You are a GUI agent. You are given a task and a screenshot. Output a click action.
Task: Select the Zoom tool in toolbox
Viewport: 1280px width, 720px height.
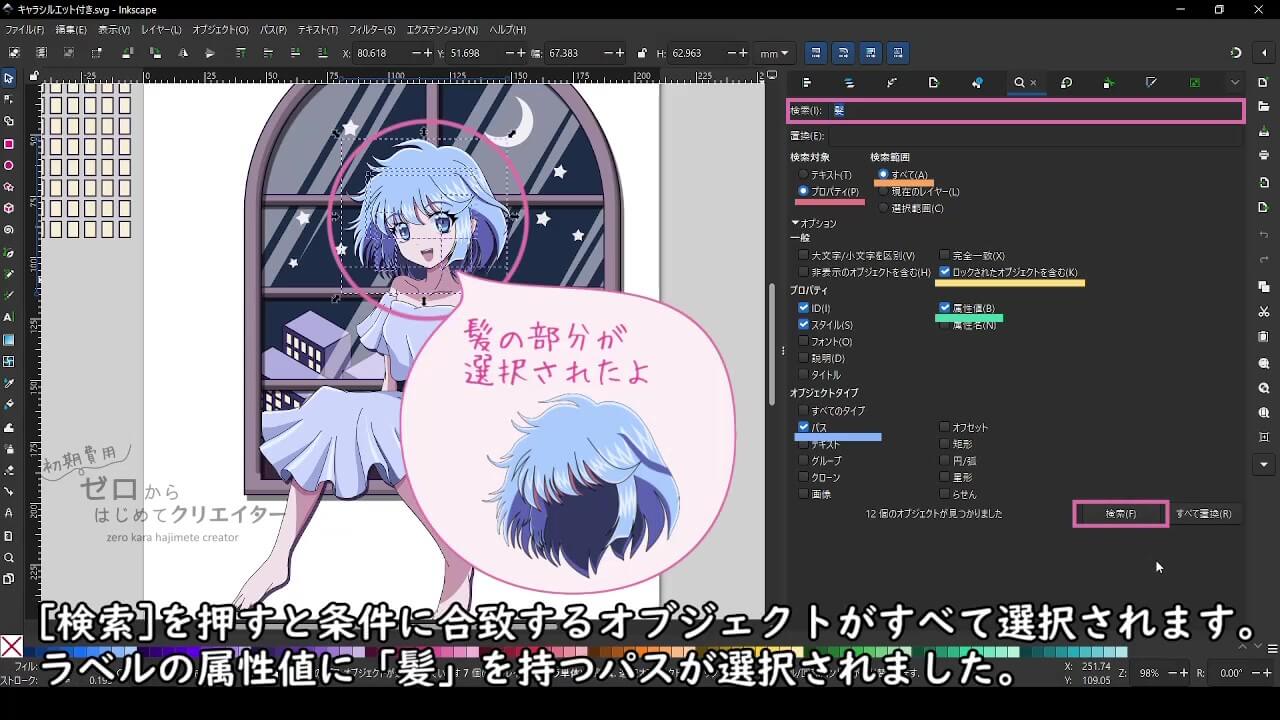(x=9, y=557)
